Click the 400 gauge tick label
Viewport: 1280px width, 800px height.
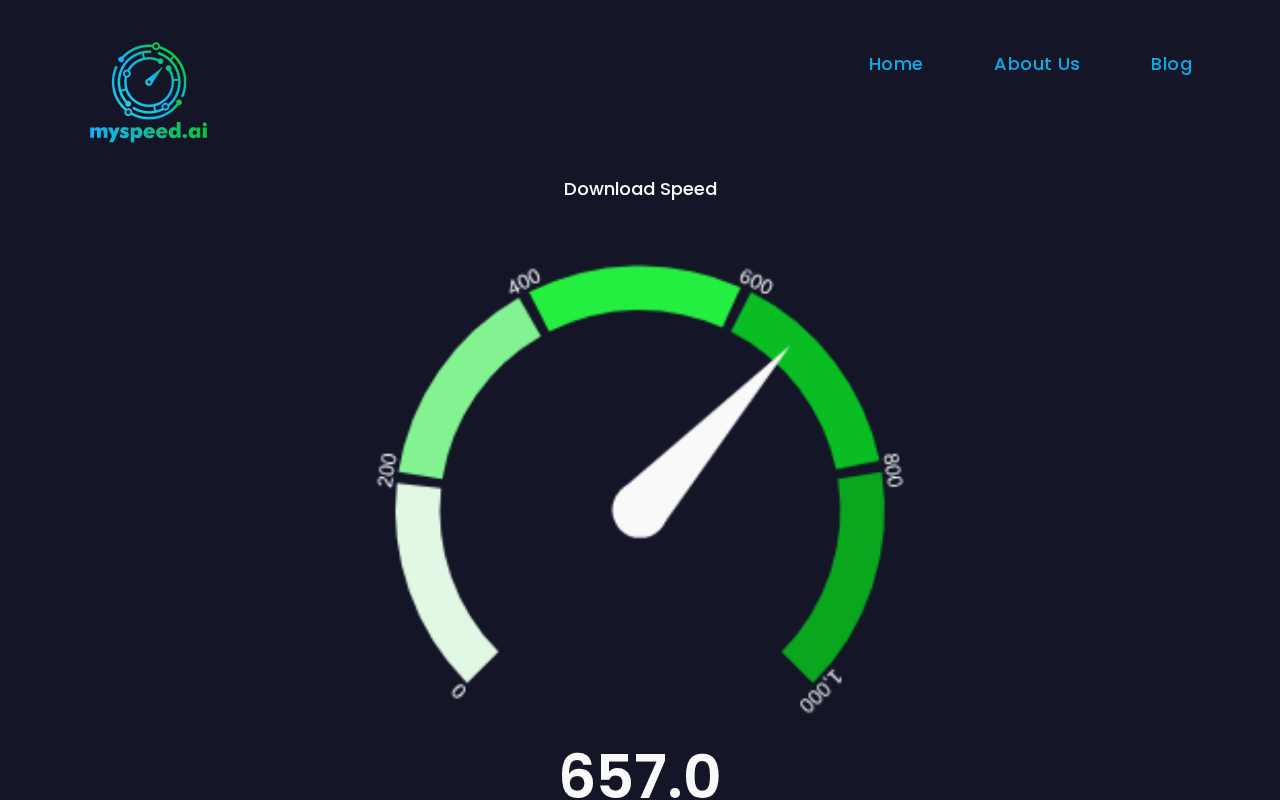524,282
